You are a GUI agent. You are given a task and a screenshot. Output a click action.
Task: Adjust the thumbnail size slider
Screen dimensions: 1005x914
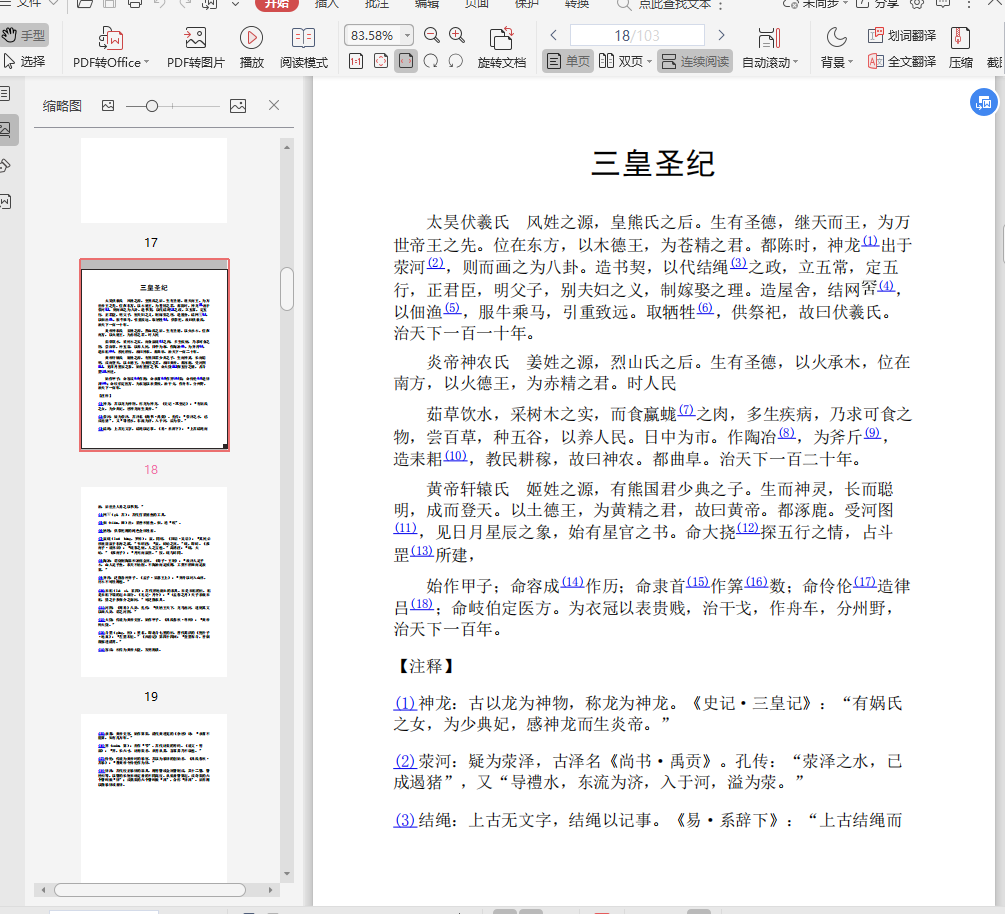point(152,106)
